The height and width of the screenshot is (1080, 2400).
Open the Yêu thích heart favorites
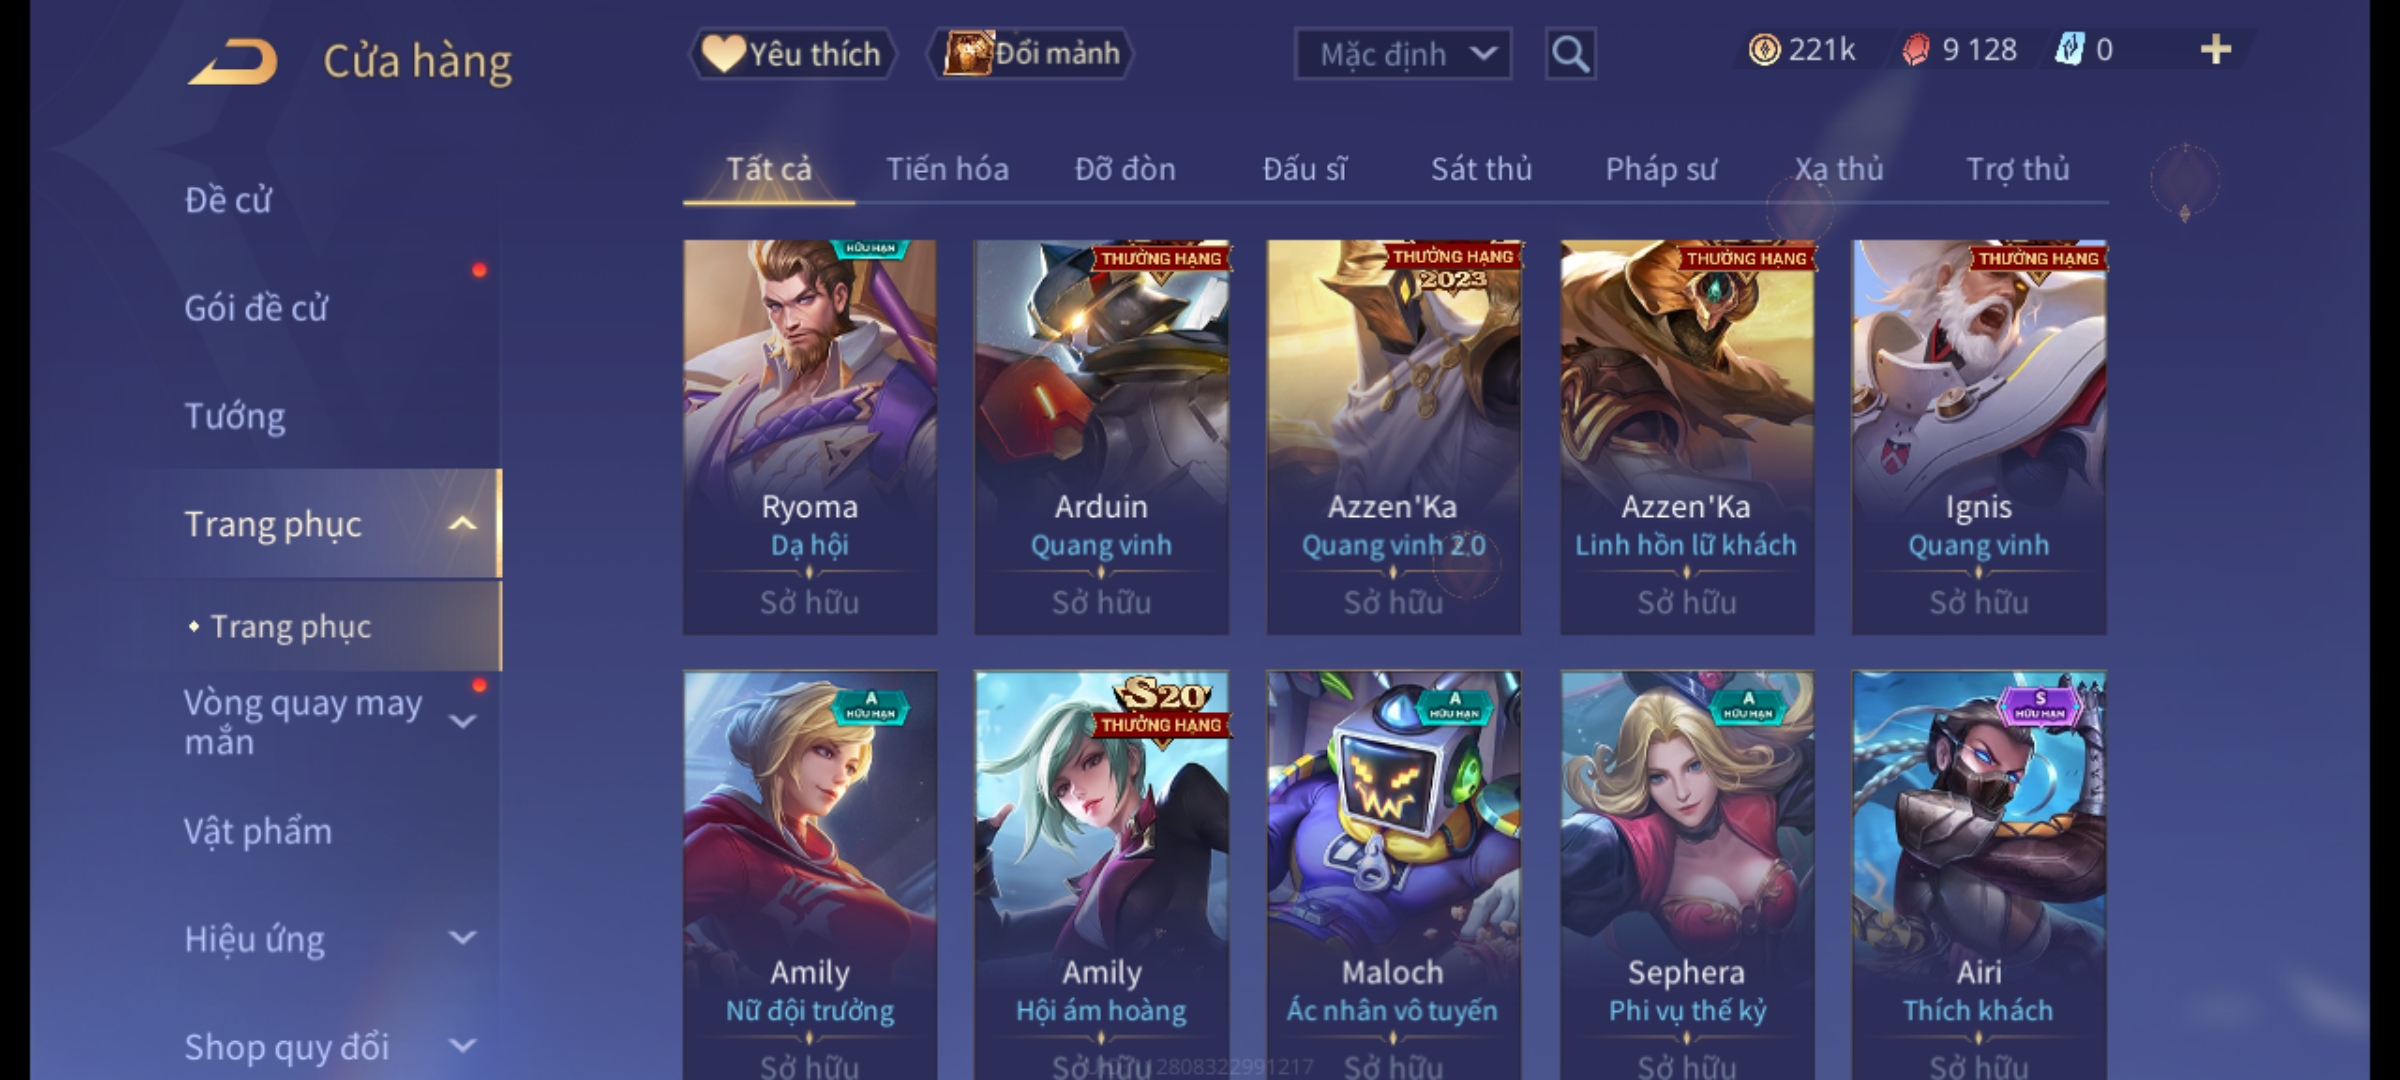[x=792, y=54]
